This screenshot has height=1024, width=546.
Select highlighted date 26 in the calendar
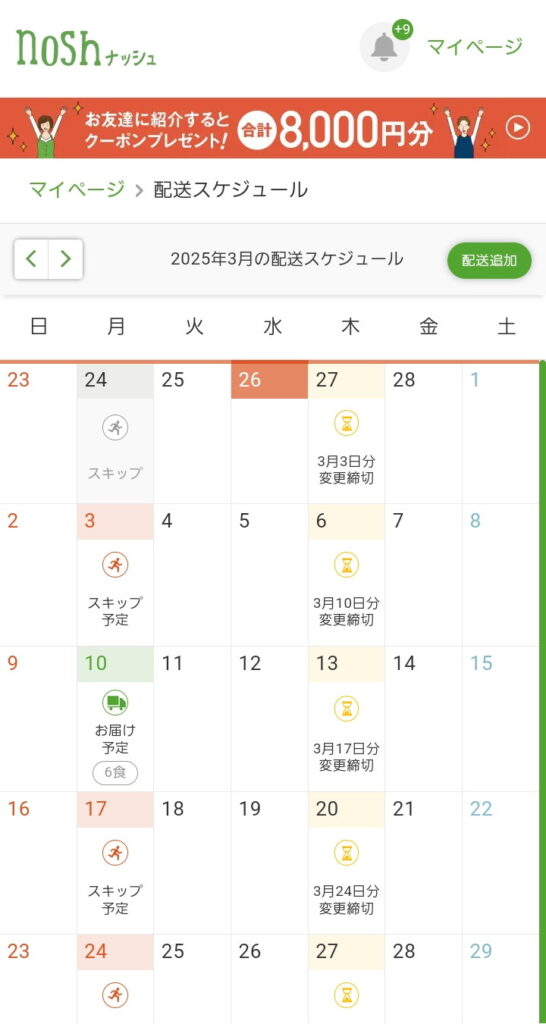point(269,380)
